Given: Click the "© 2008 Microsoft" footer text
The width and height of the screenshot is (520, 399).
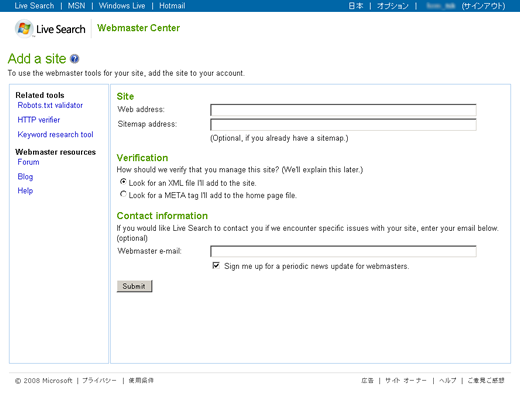Looking at the screenshot, I should tap(43, 380).
